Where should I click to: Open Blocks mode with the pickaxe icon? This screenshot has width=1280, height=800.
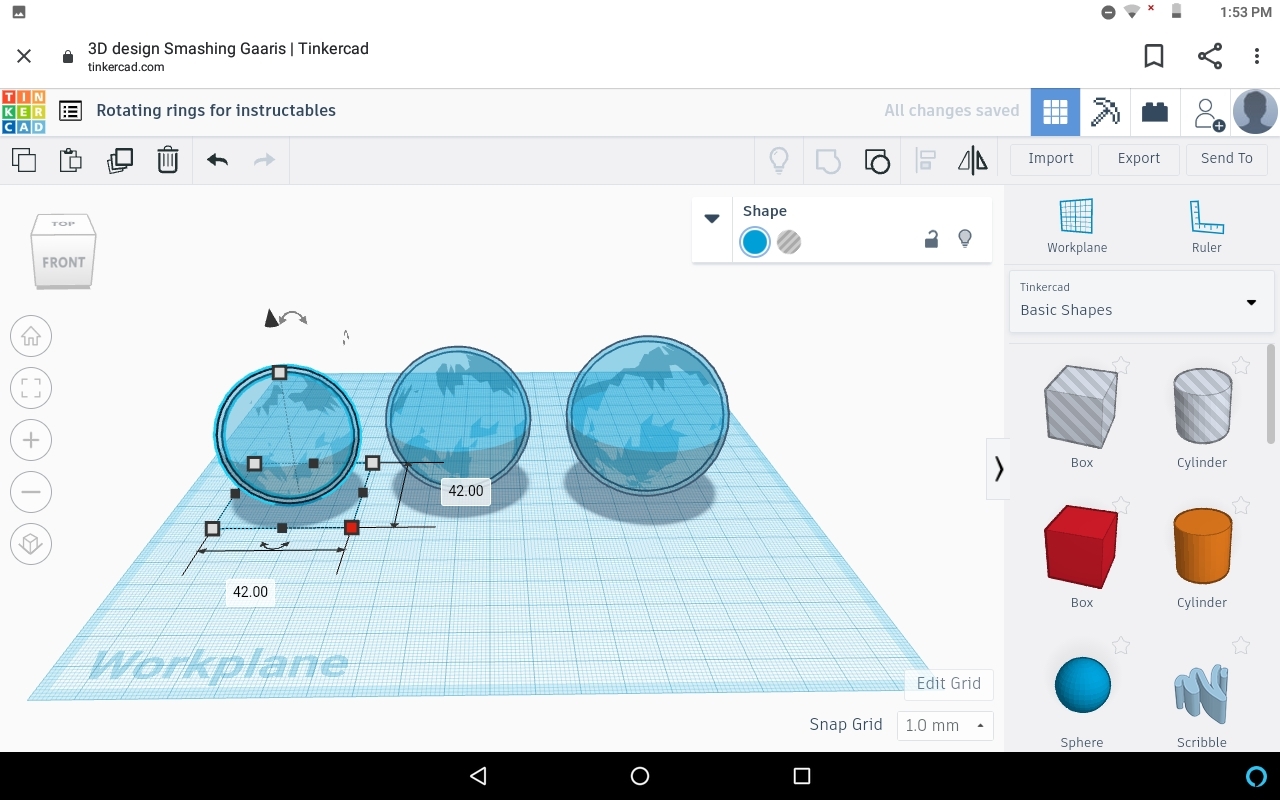[x=1105, y=111]
